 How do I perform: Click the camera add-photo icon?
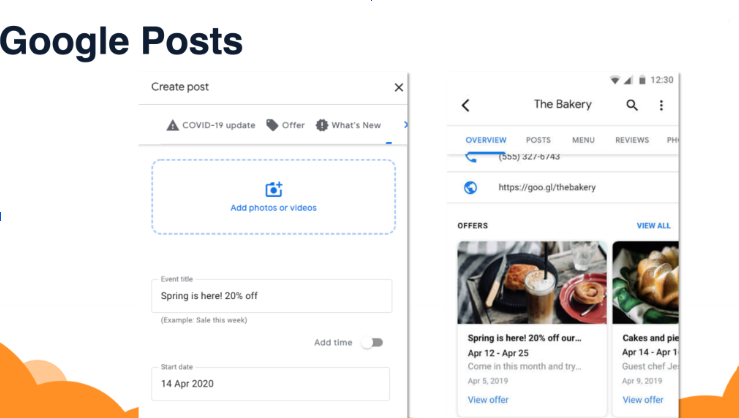(x=273, y=189)
